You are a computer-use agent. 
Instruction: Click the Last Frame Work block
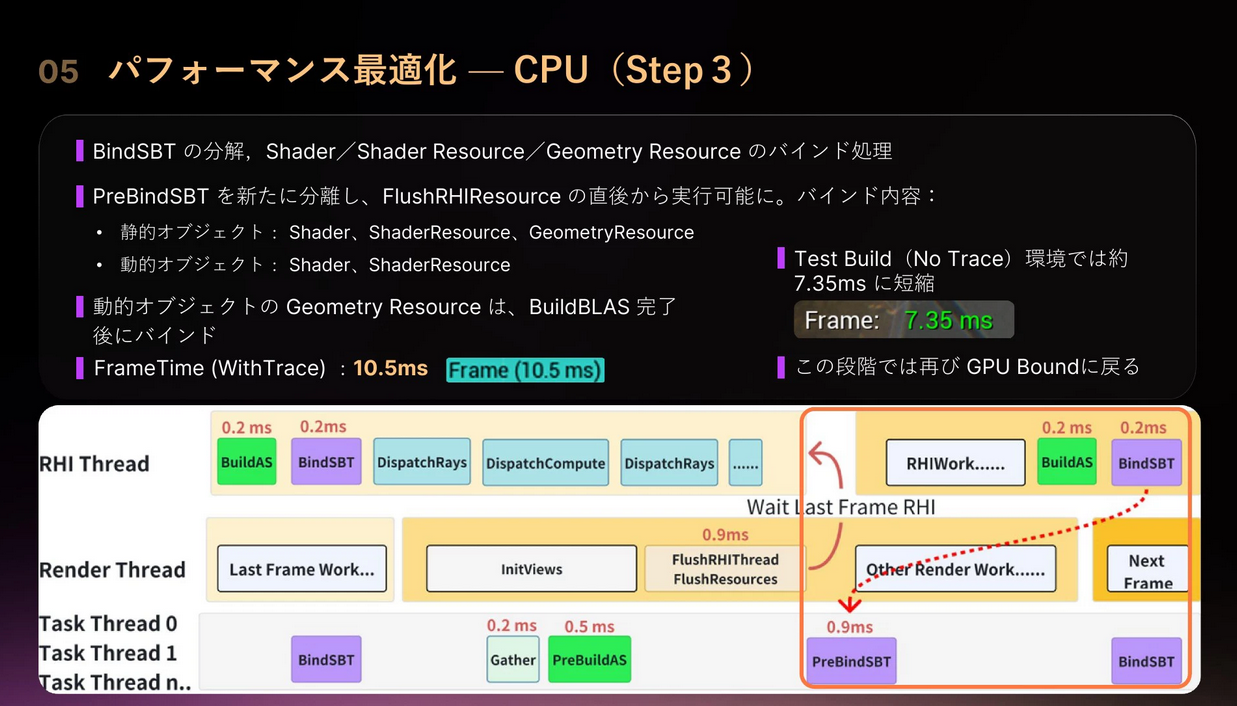tap(301, 569)
